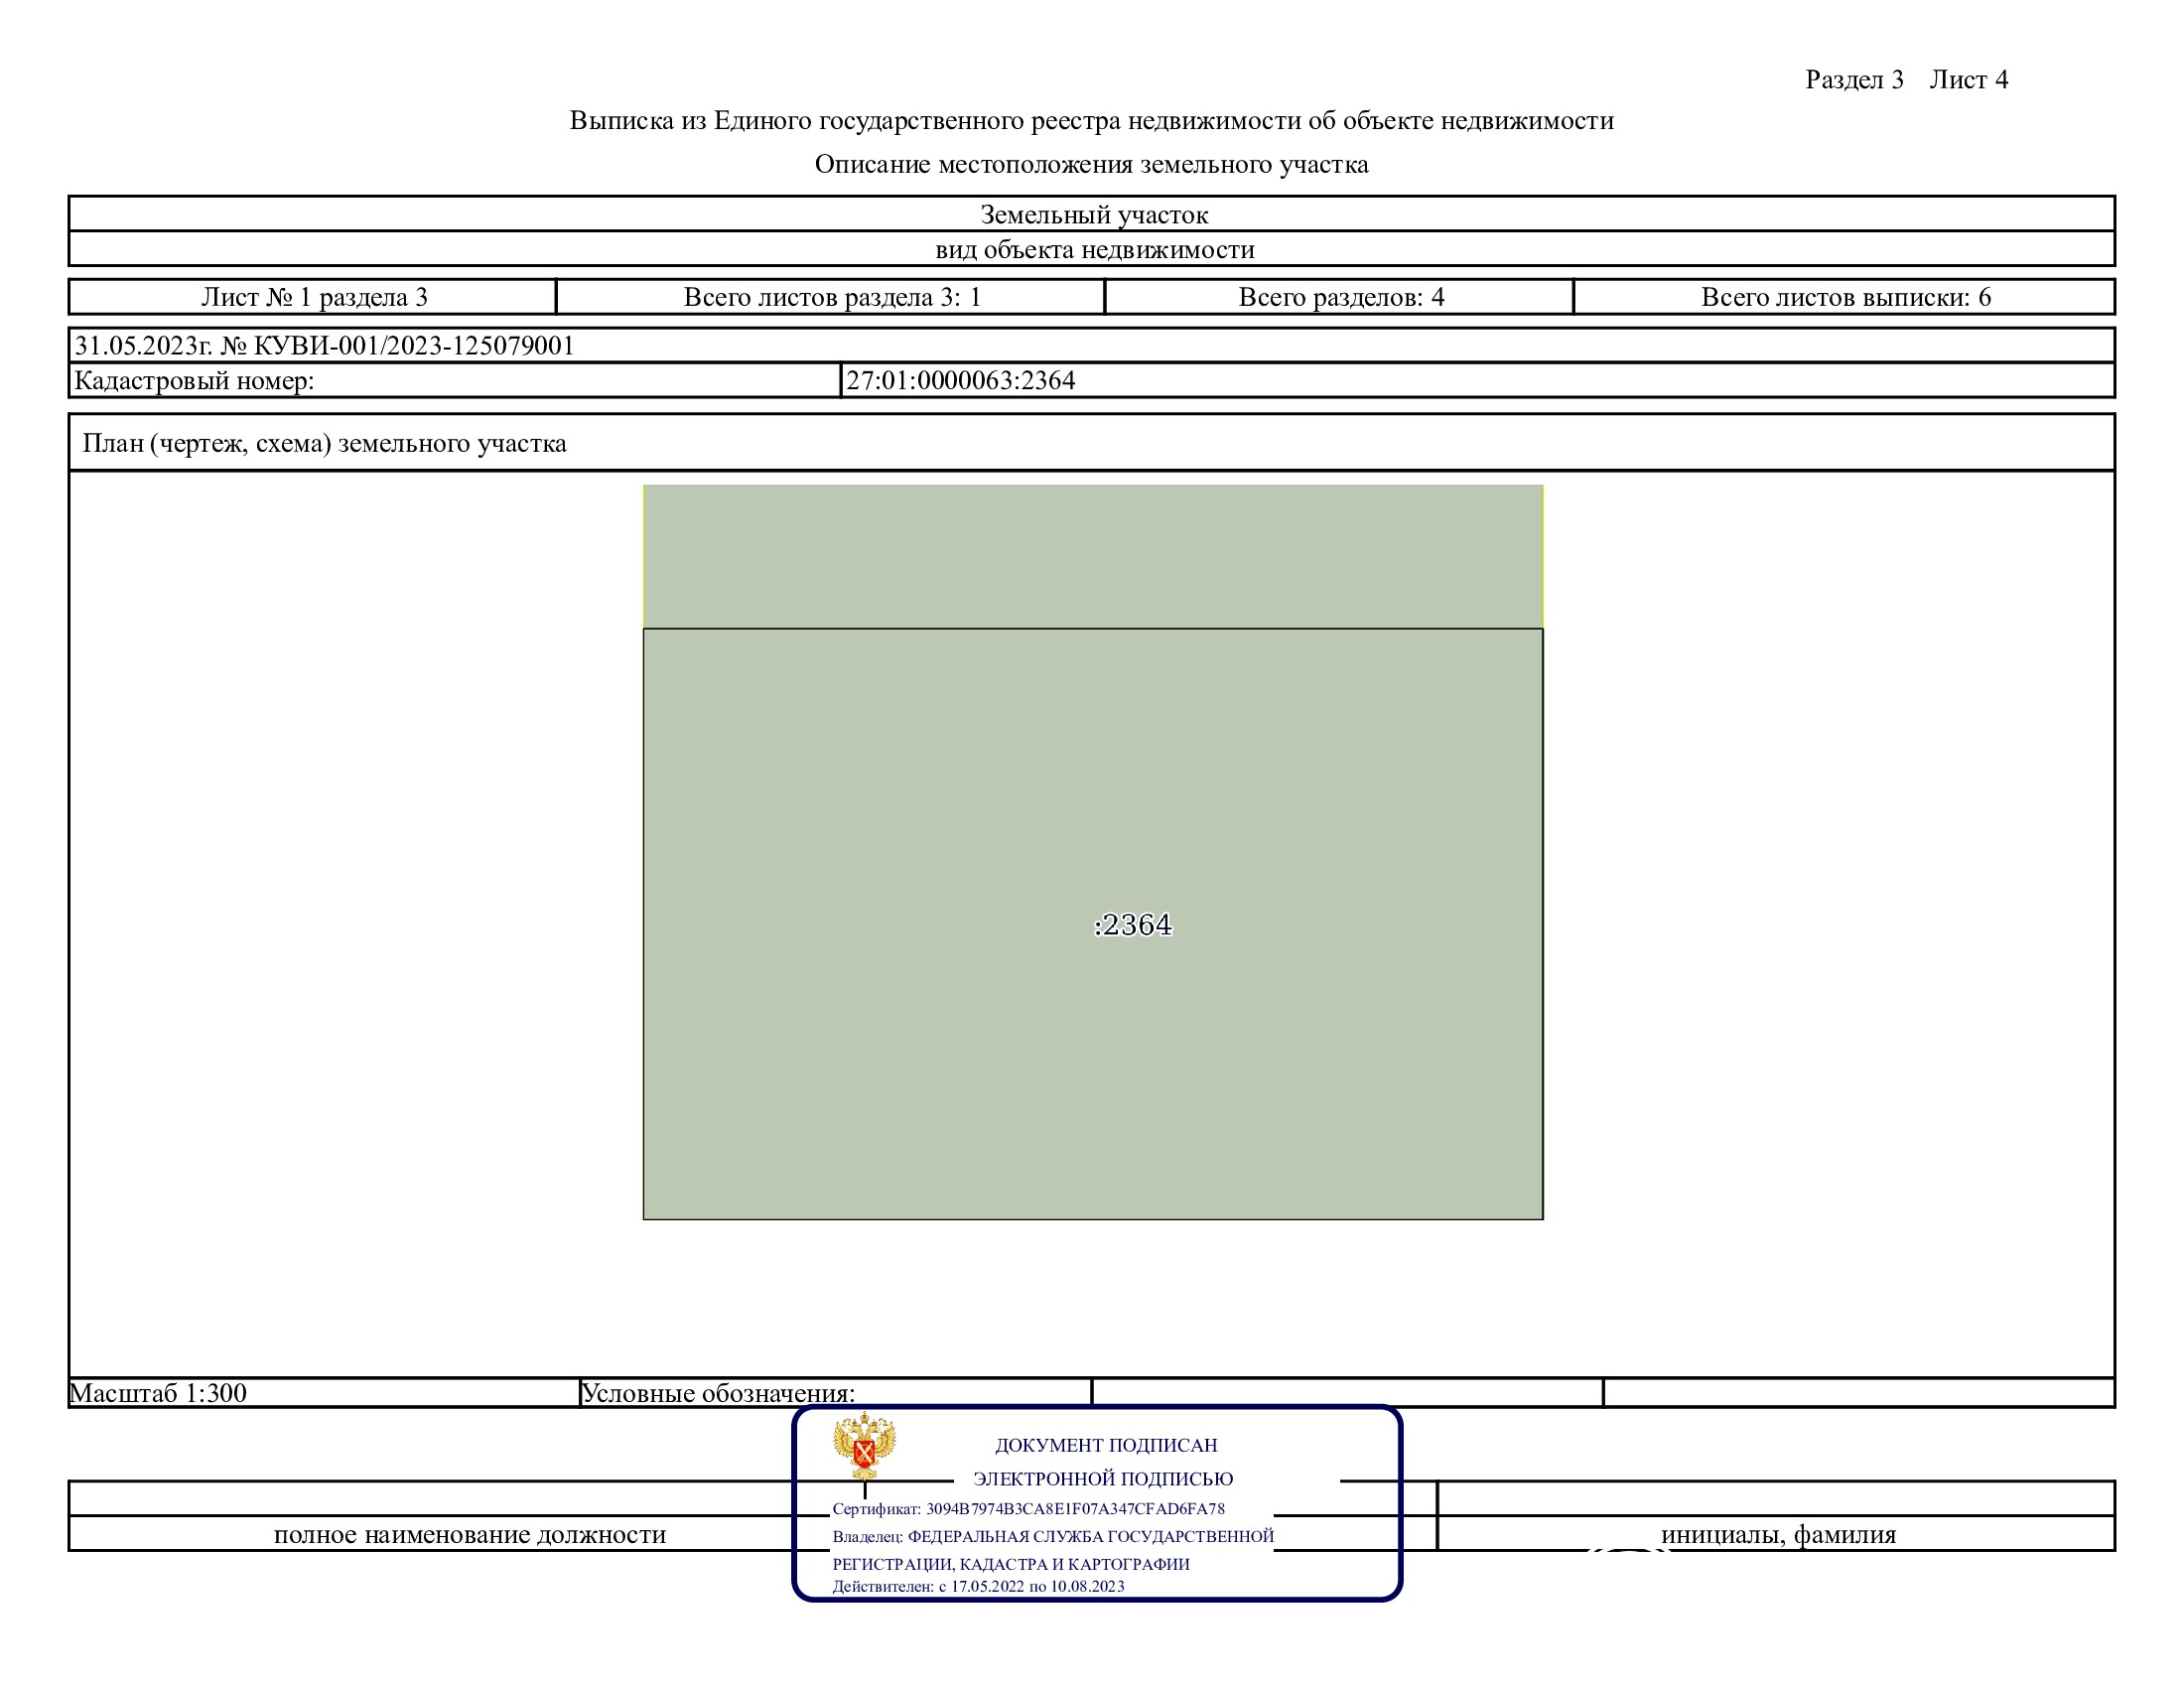Select cell 'Лист № 1 раздела 3'

pyautogui.click(x=313, y=297)
